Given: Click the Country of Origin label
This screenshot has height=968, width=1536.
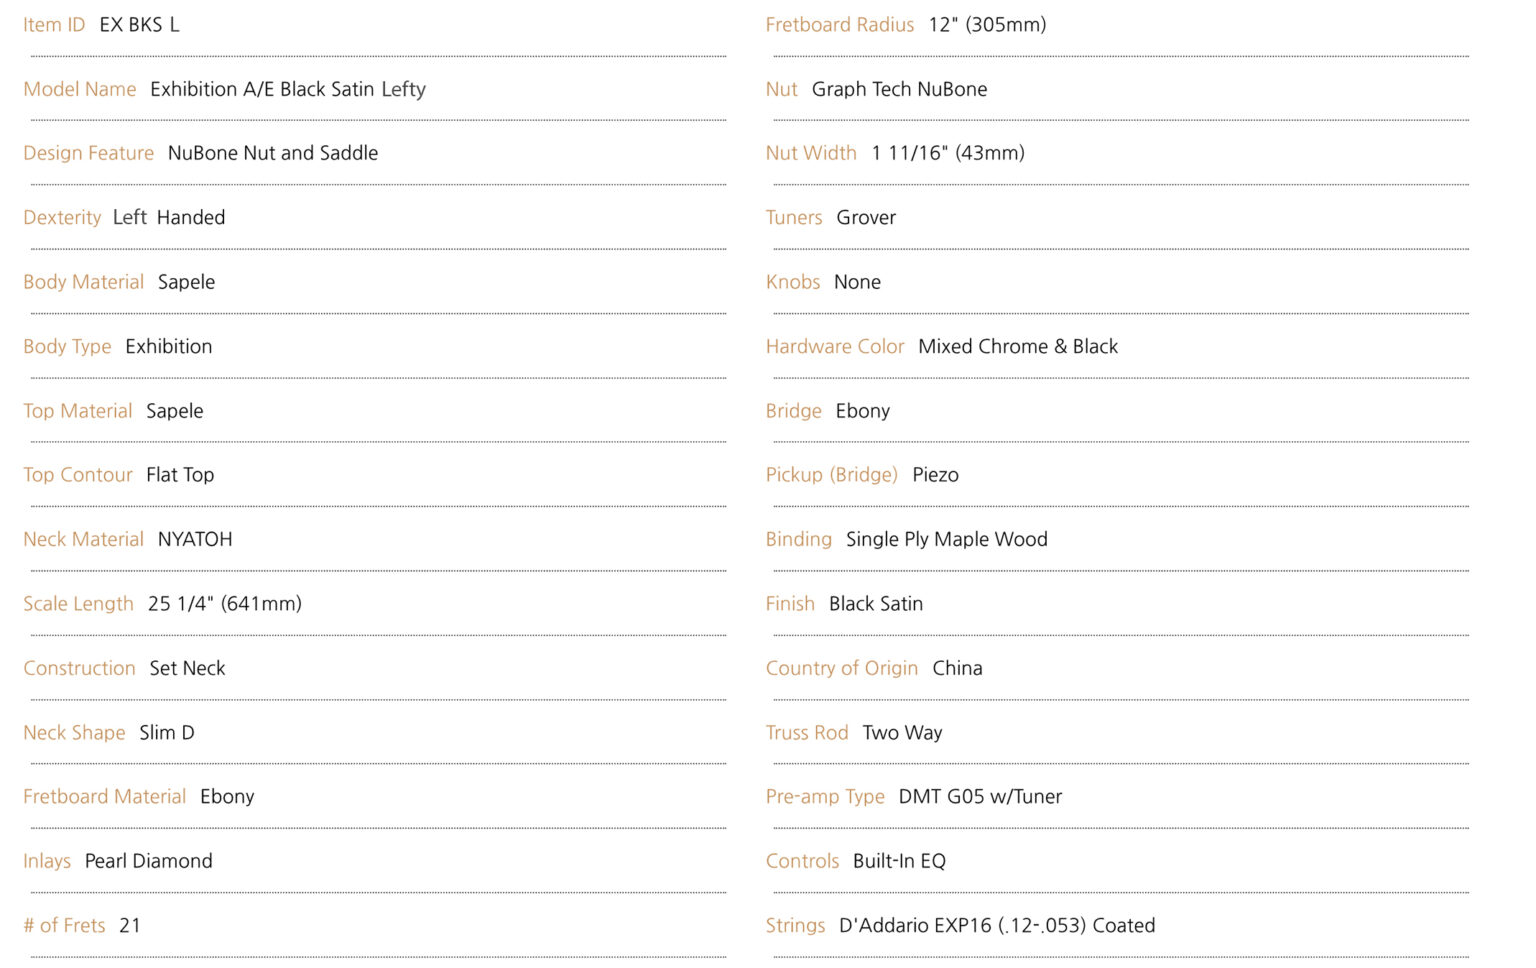Looking at the screenshot, I should pos(842,668).
